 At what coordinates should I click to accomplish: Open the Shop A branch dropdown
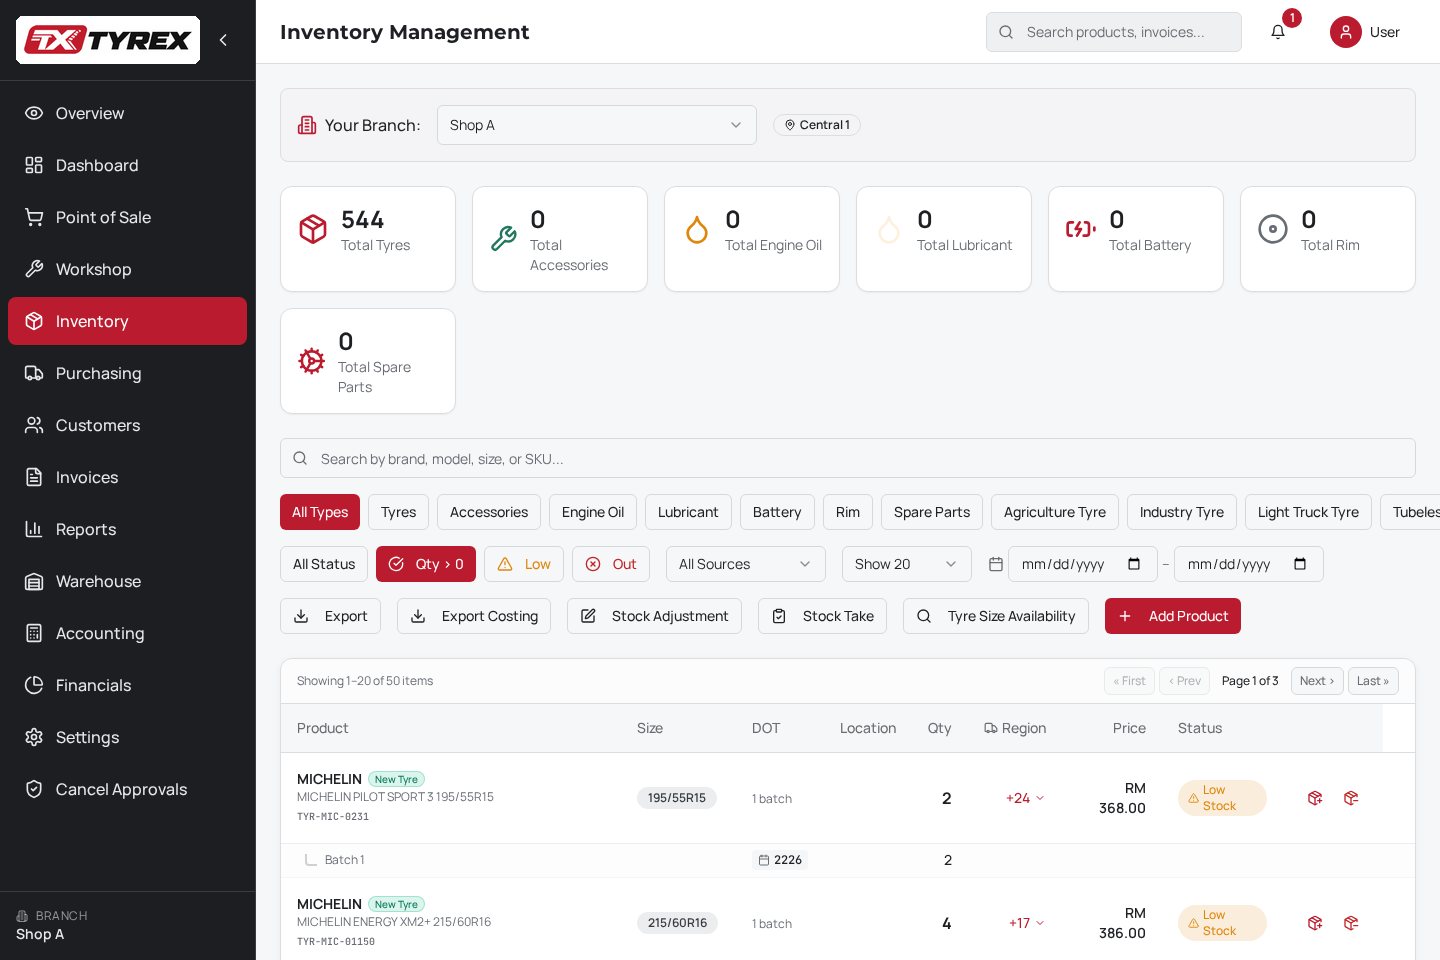(597, 125)
